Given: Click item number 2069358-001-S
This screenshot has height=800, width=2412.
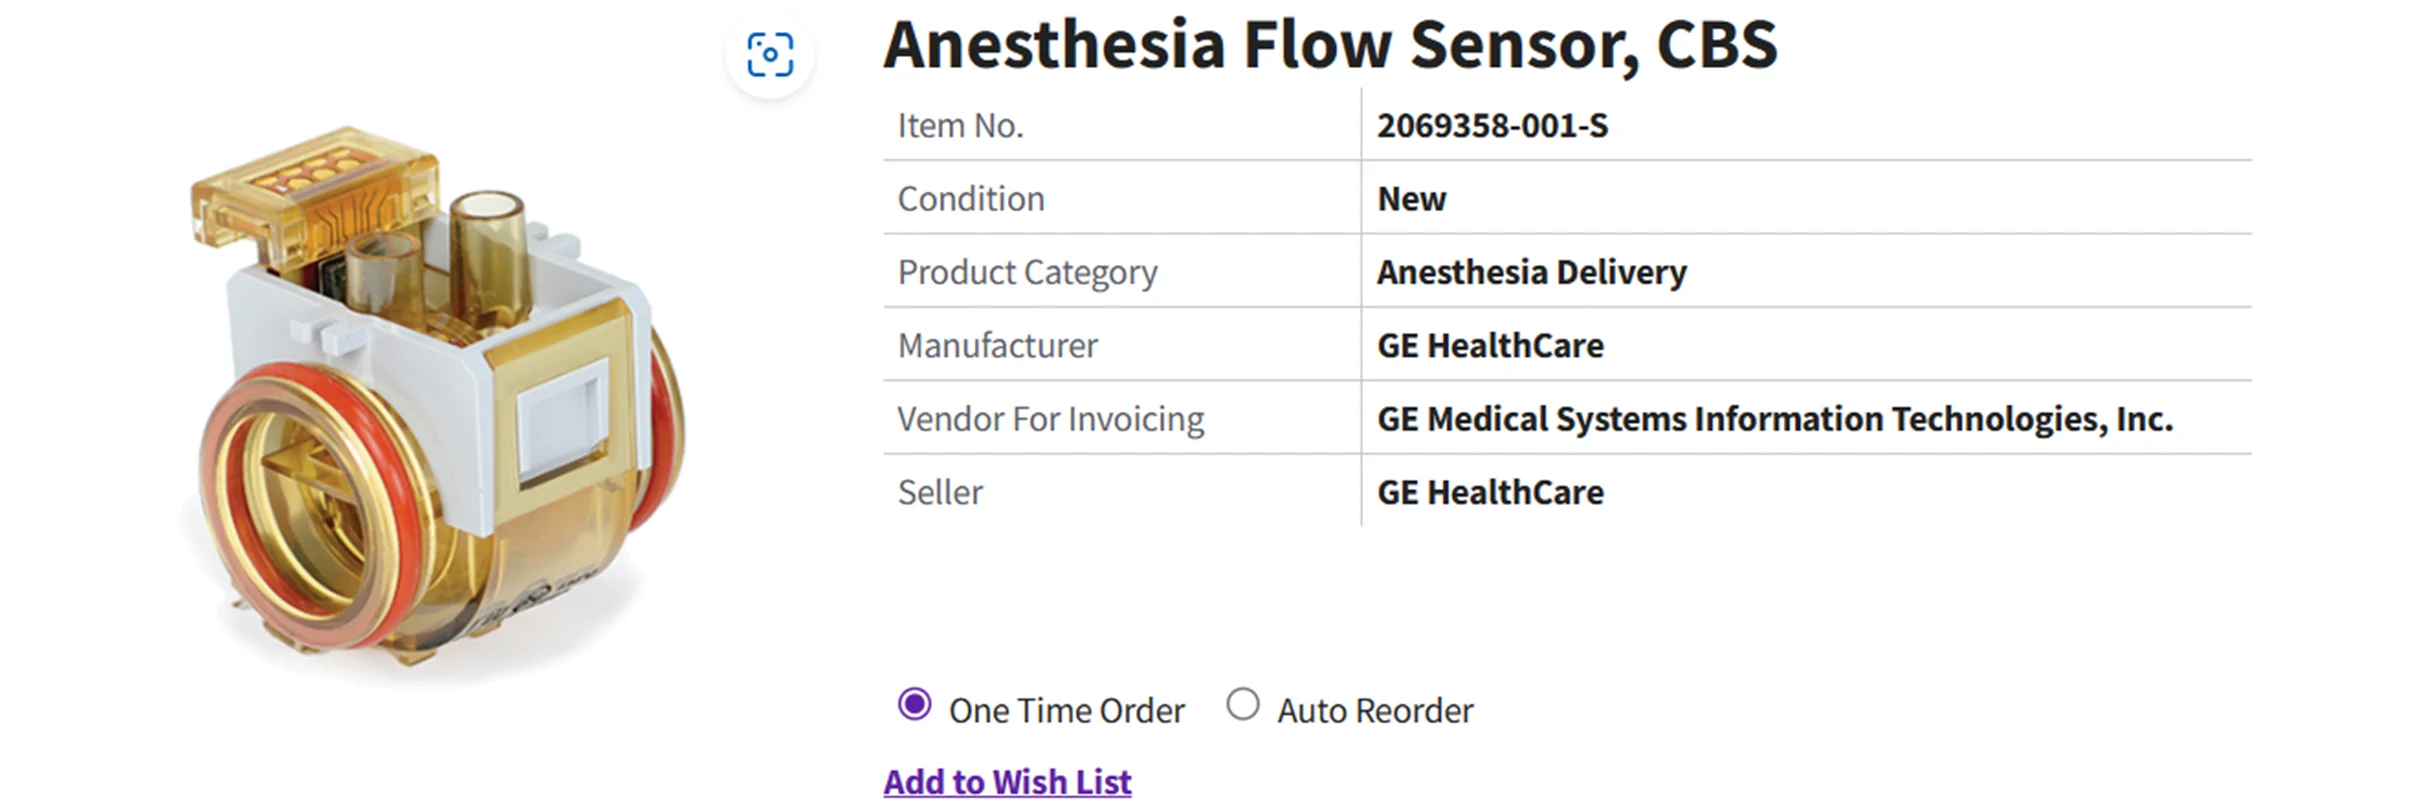Looking at the screenshot, I should [x=1492, y=126].
